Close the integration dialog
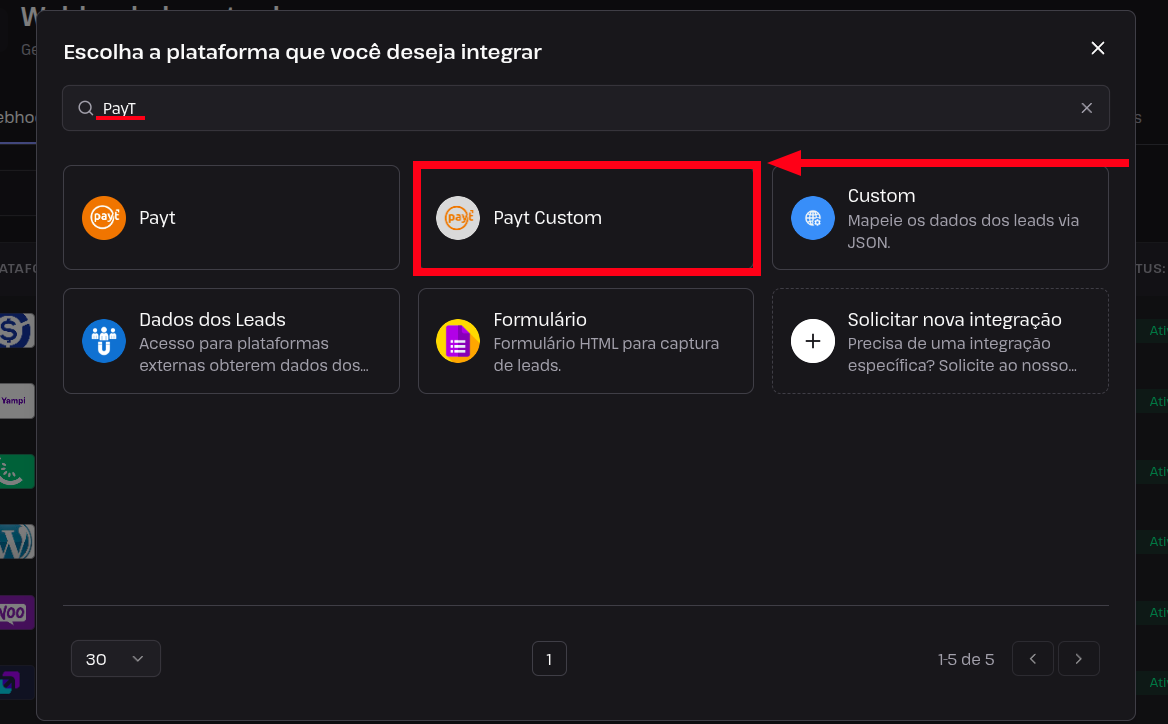This screenshot has height=724, width=1168. click(1098, 48)
